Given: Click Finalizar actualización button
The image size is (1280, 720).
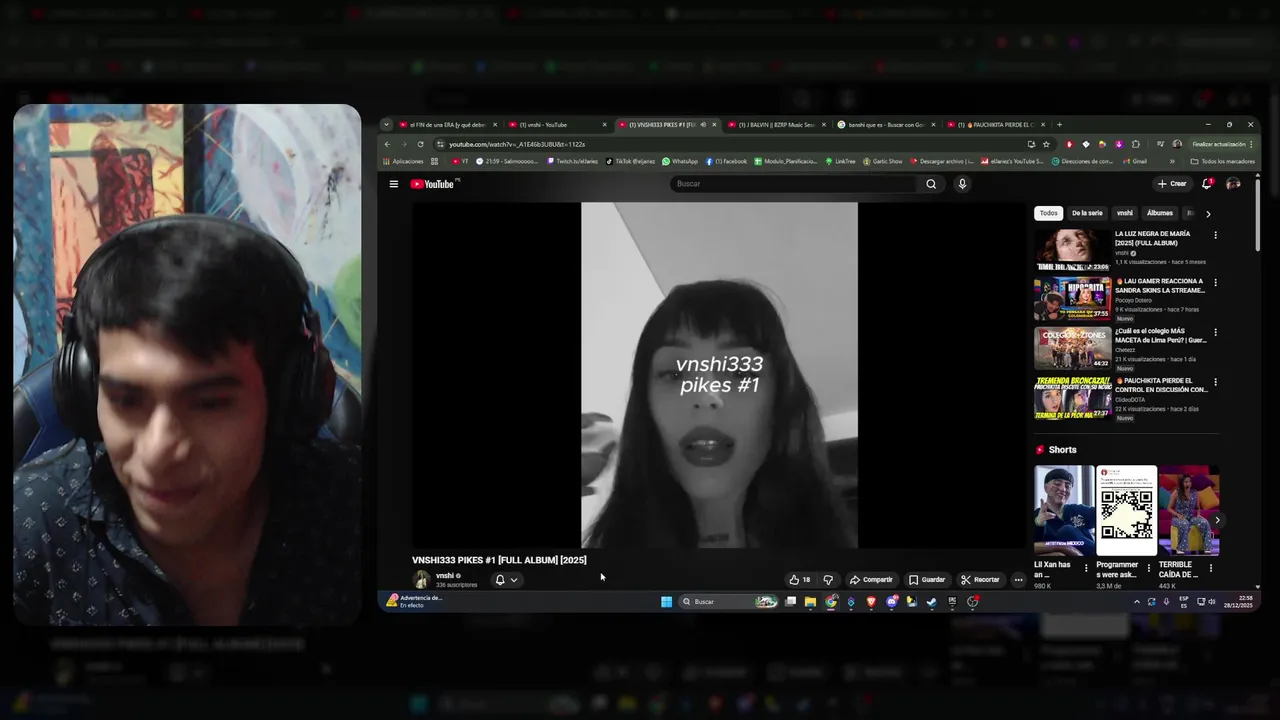Looking at the screenshot, I should [x=1222, y=144].
